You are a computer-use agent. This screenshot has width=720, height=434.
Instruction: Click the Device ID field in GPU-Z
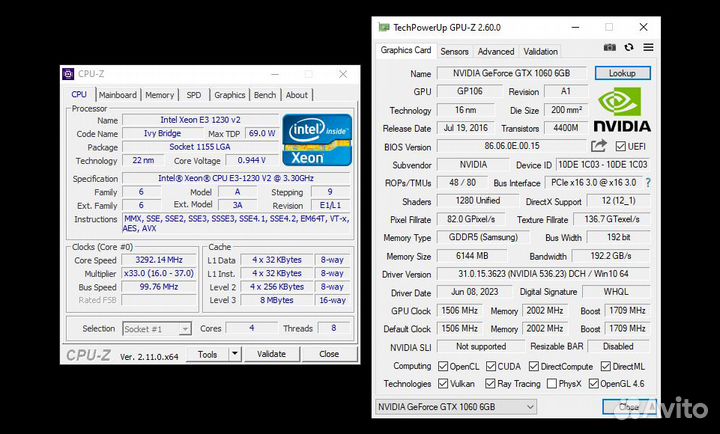(x=602, y=164)
